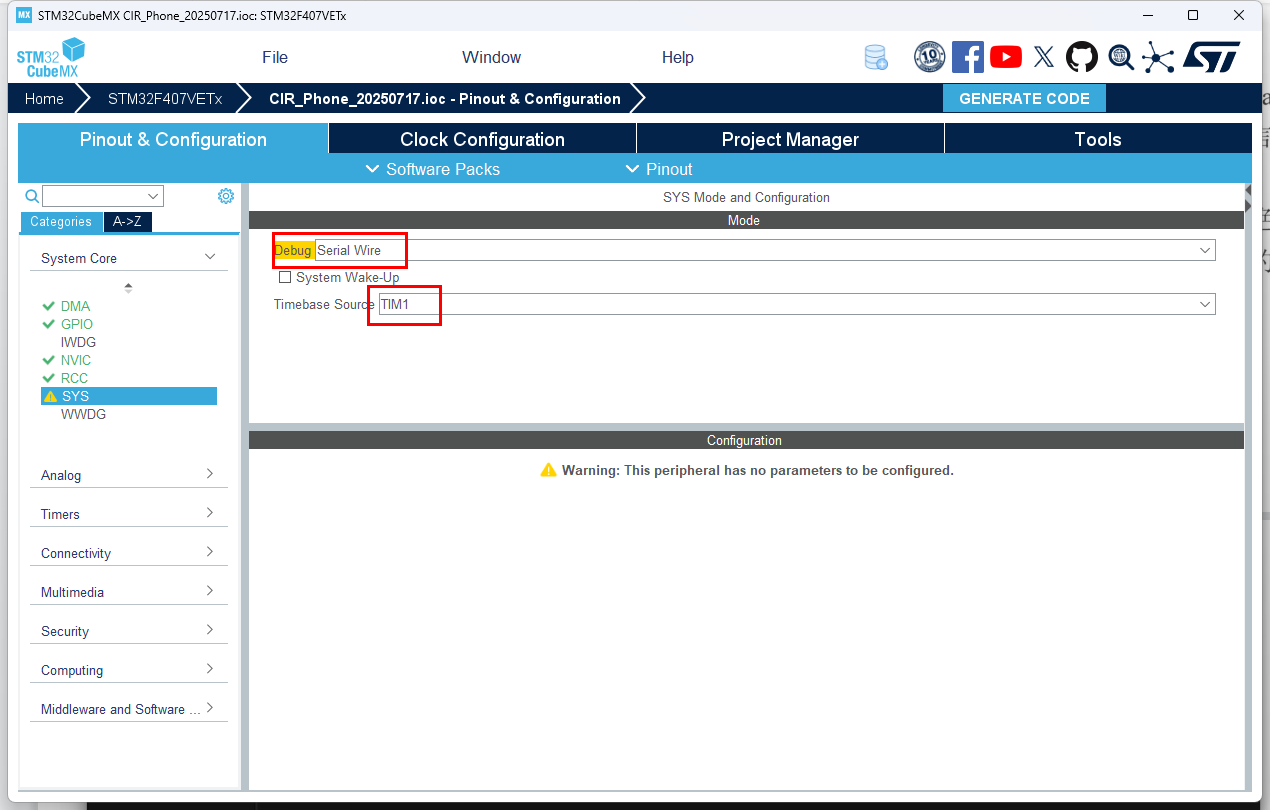Click the GENERATE CODE button

click(1024, 98)
